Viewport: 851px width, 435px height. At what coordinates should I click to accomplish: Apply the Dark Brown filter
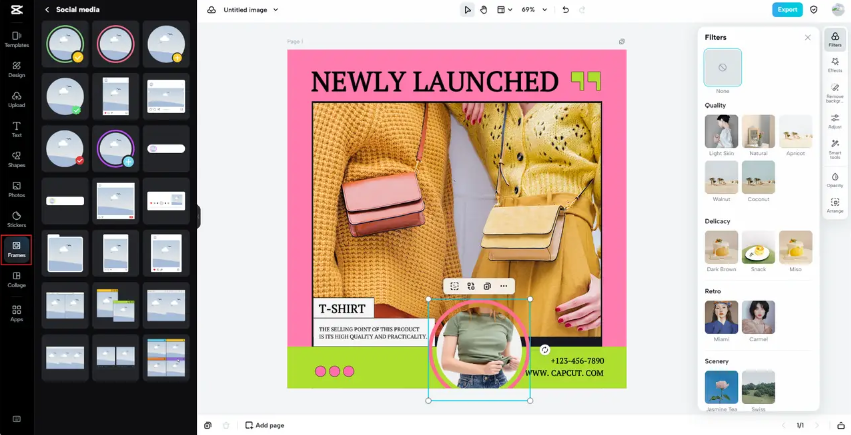(x=721, y=247)
